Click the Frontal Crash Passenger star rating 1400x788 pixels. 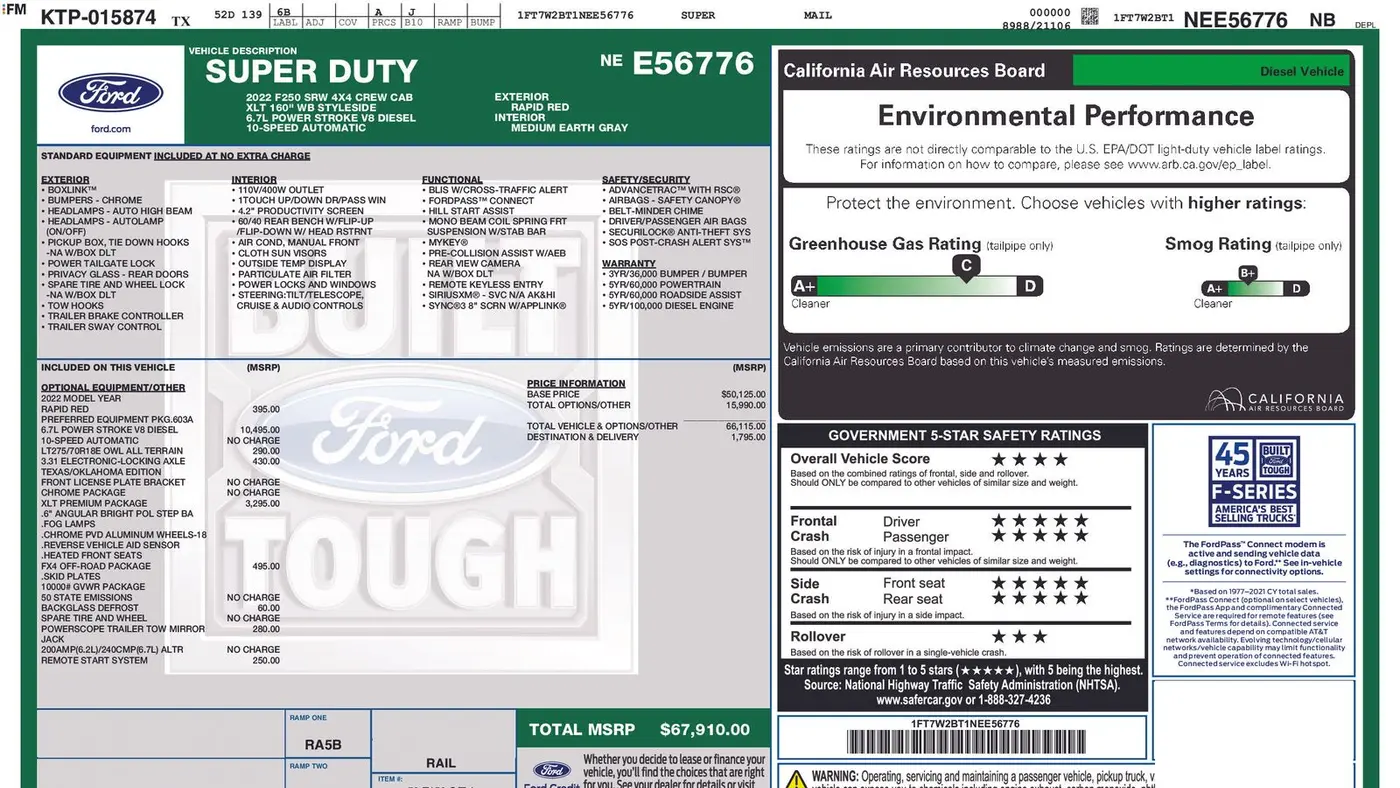(x=1039, y=536)
